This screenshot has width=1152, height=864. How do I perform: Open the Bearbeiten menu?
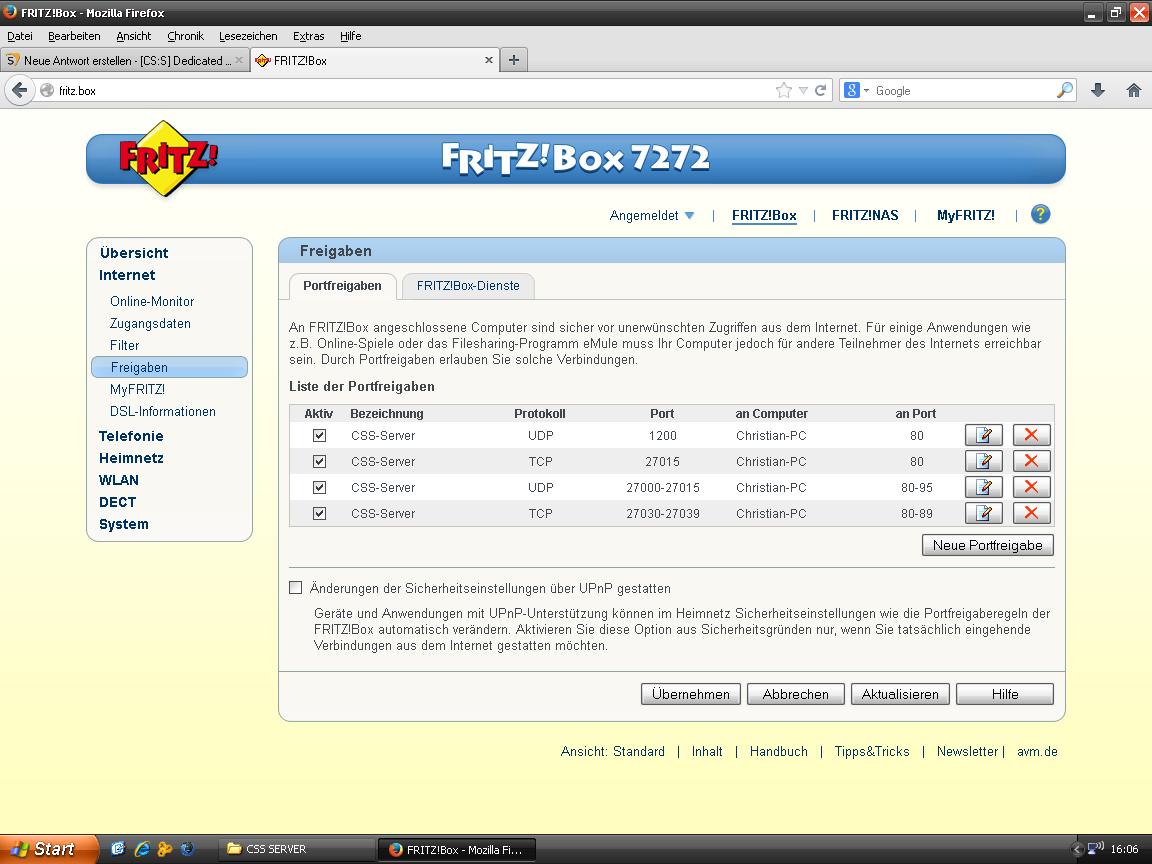coord(74,36)
